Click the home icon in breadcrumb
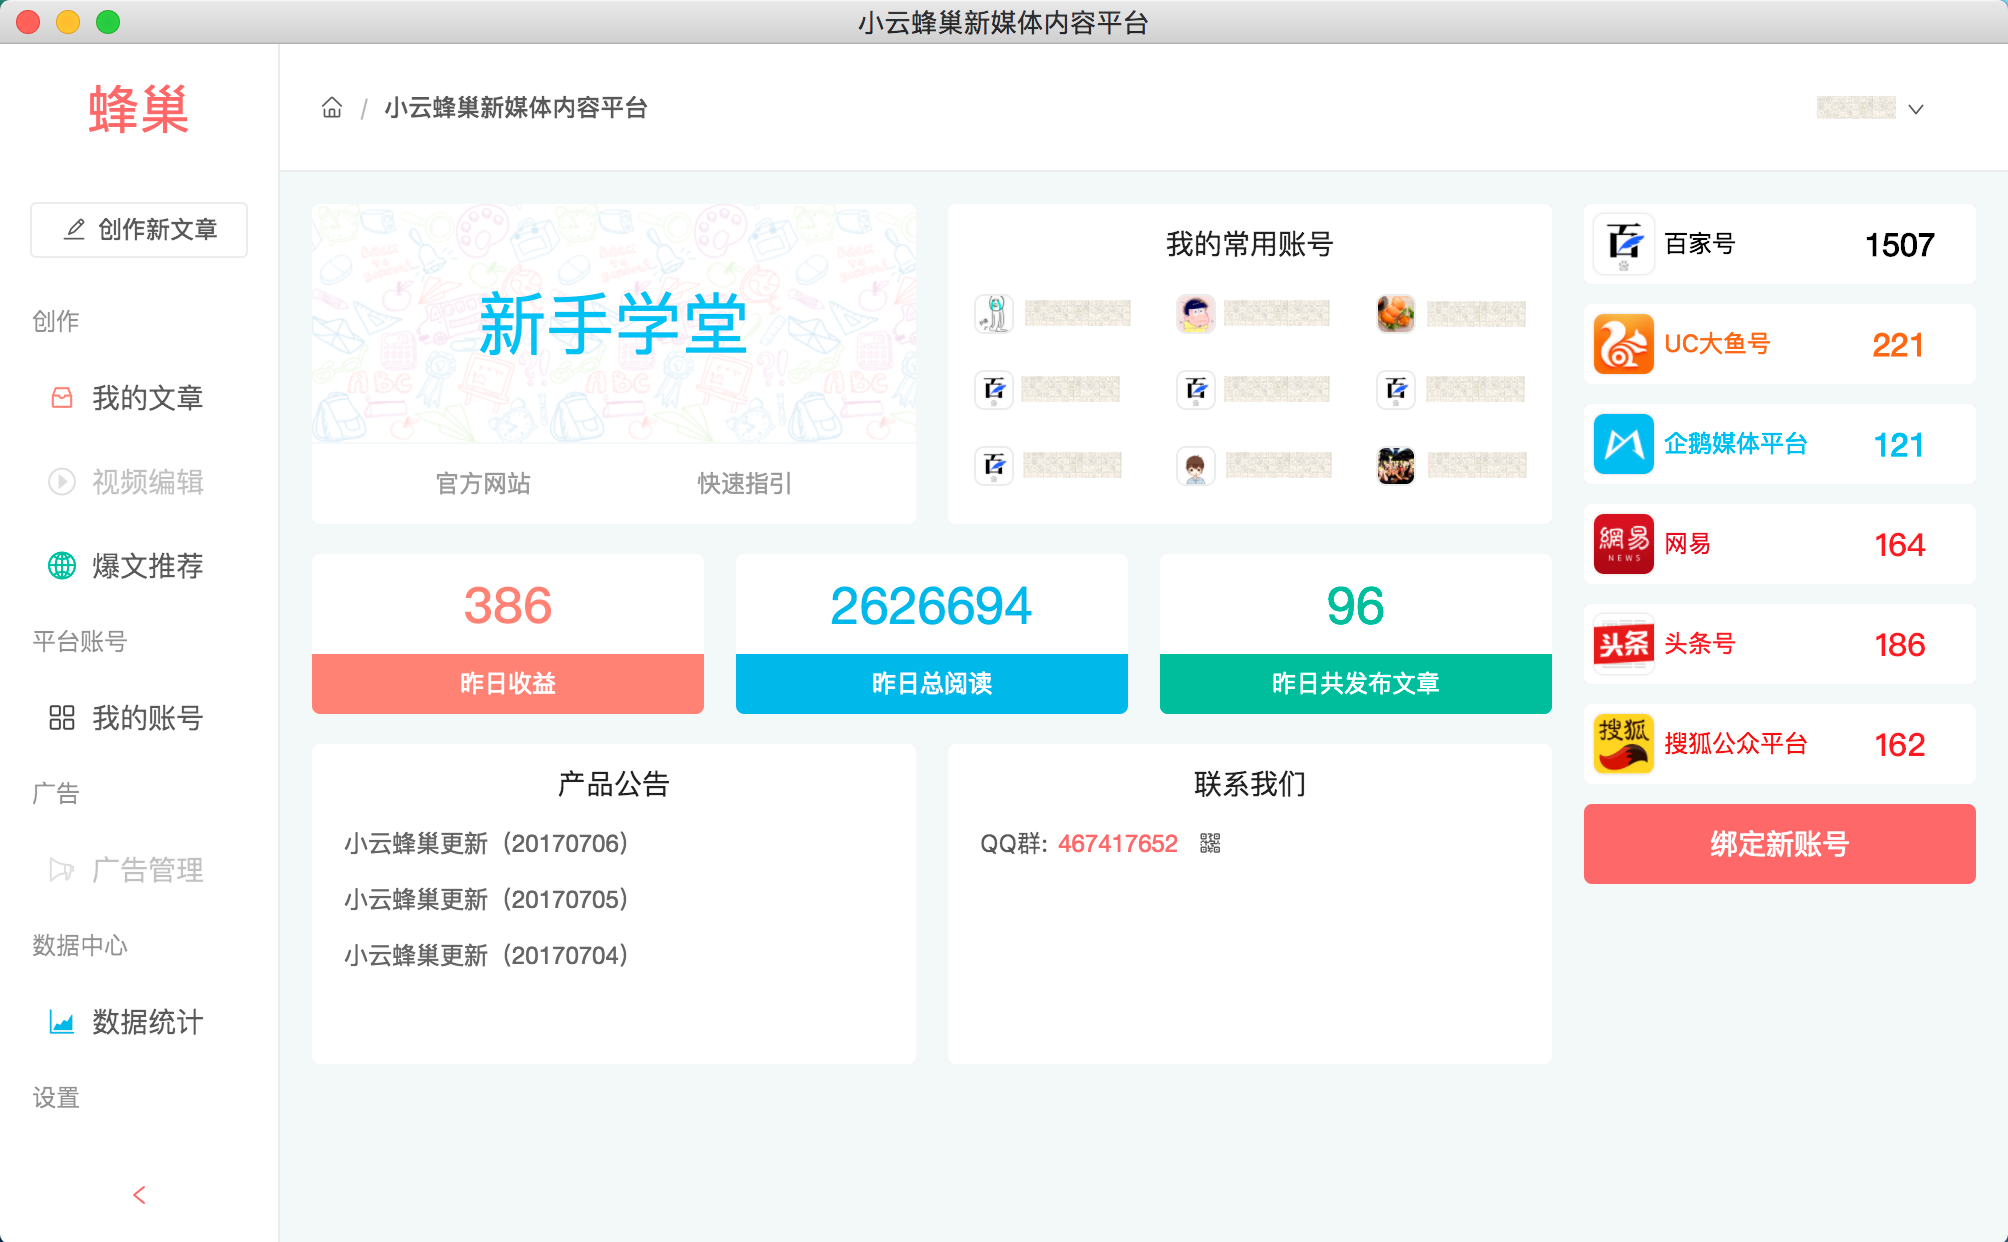 tap(332, 108)
